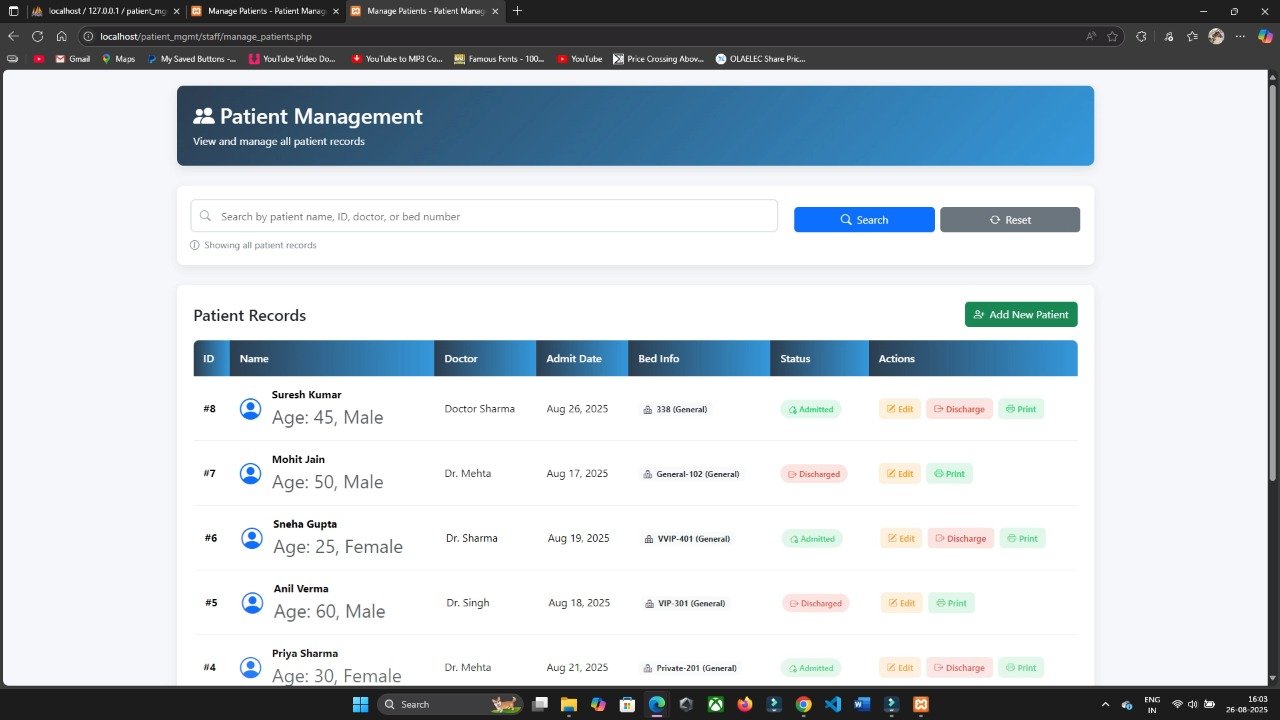This screenshot has height=720, width=1280.
Task: Expand browser settings and more menu
Action: (x=1240, y=36)
